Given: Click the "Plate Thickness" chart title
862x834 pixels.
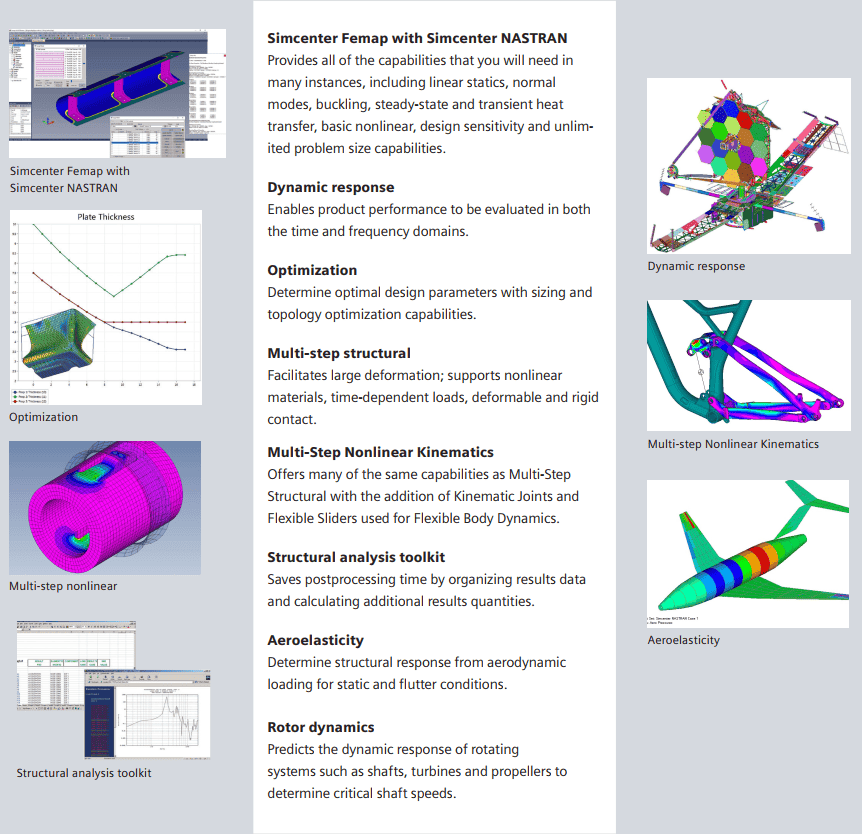Looking at the screenshot, I should coord(105,217).
